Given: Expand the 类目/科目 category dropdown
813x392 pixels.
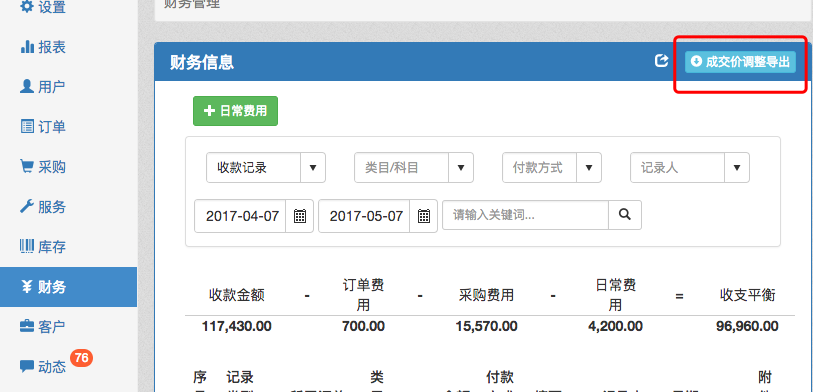Looking at the screenshot, I should tap(460, 167).
